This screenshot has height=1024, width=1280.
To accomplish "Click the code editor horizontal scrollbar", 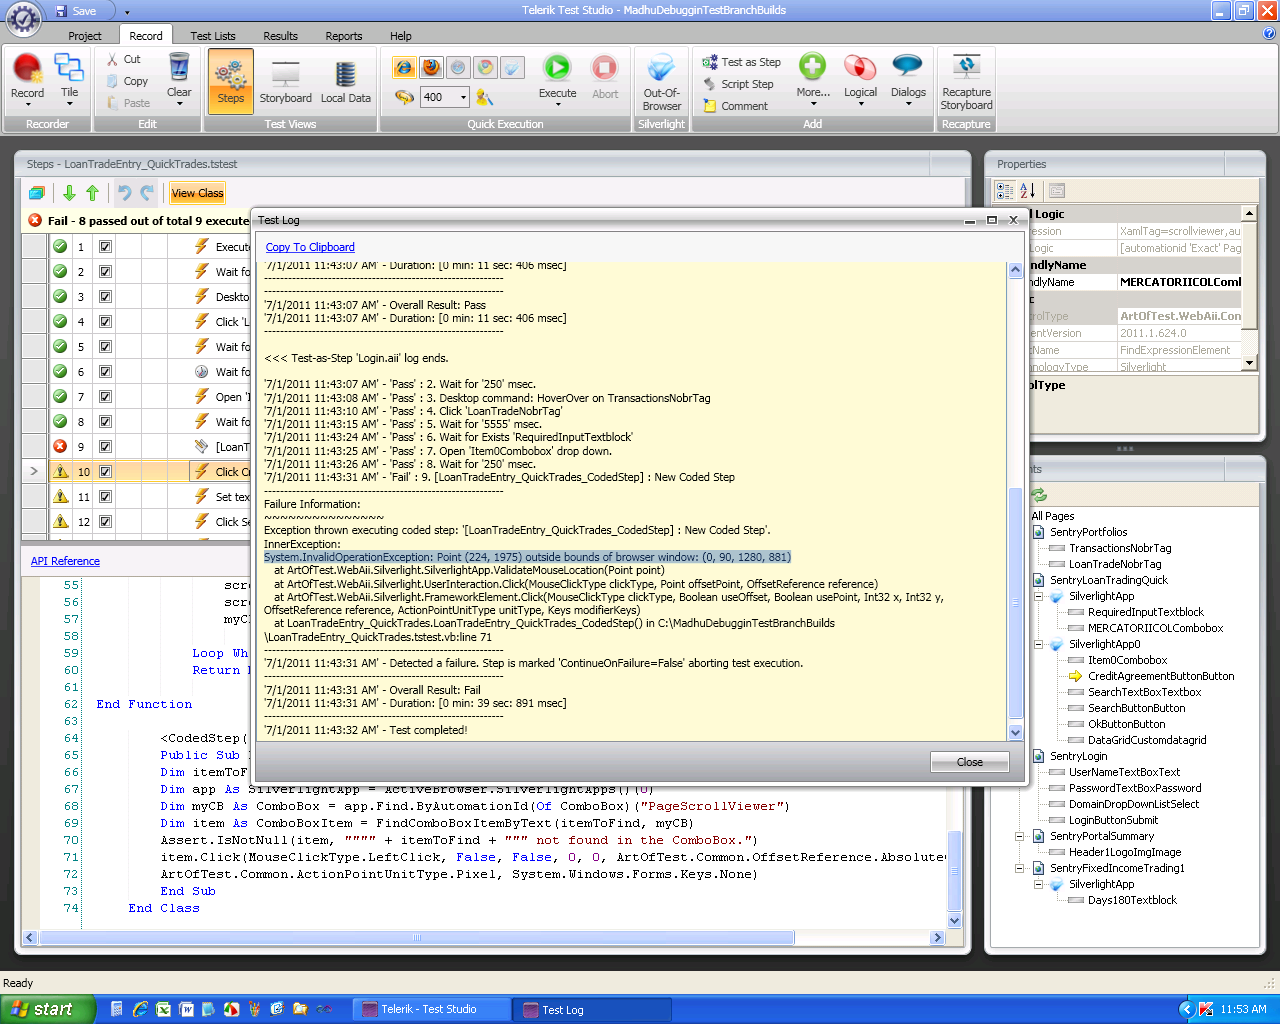I will coord(416,938).
